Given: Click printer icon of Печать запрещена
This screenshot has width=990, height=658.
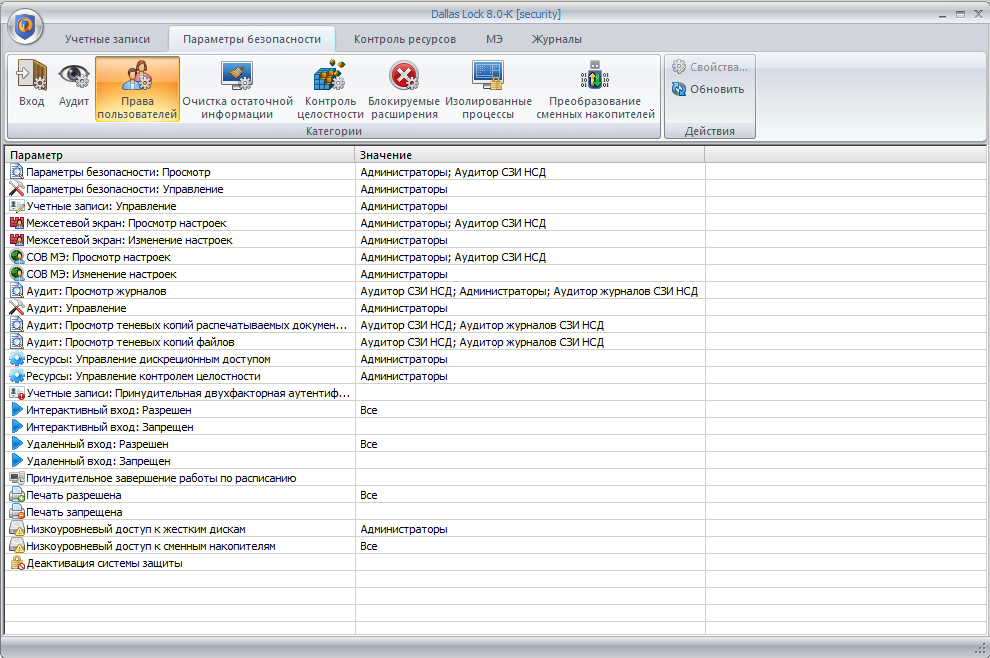Looking at the screenshot, I should (x=17, y=512).
